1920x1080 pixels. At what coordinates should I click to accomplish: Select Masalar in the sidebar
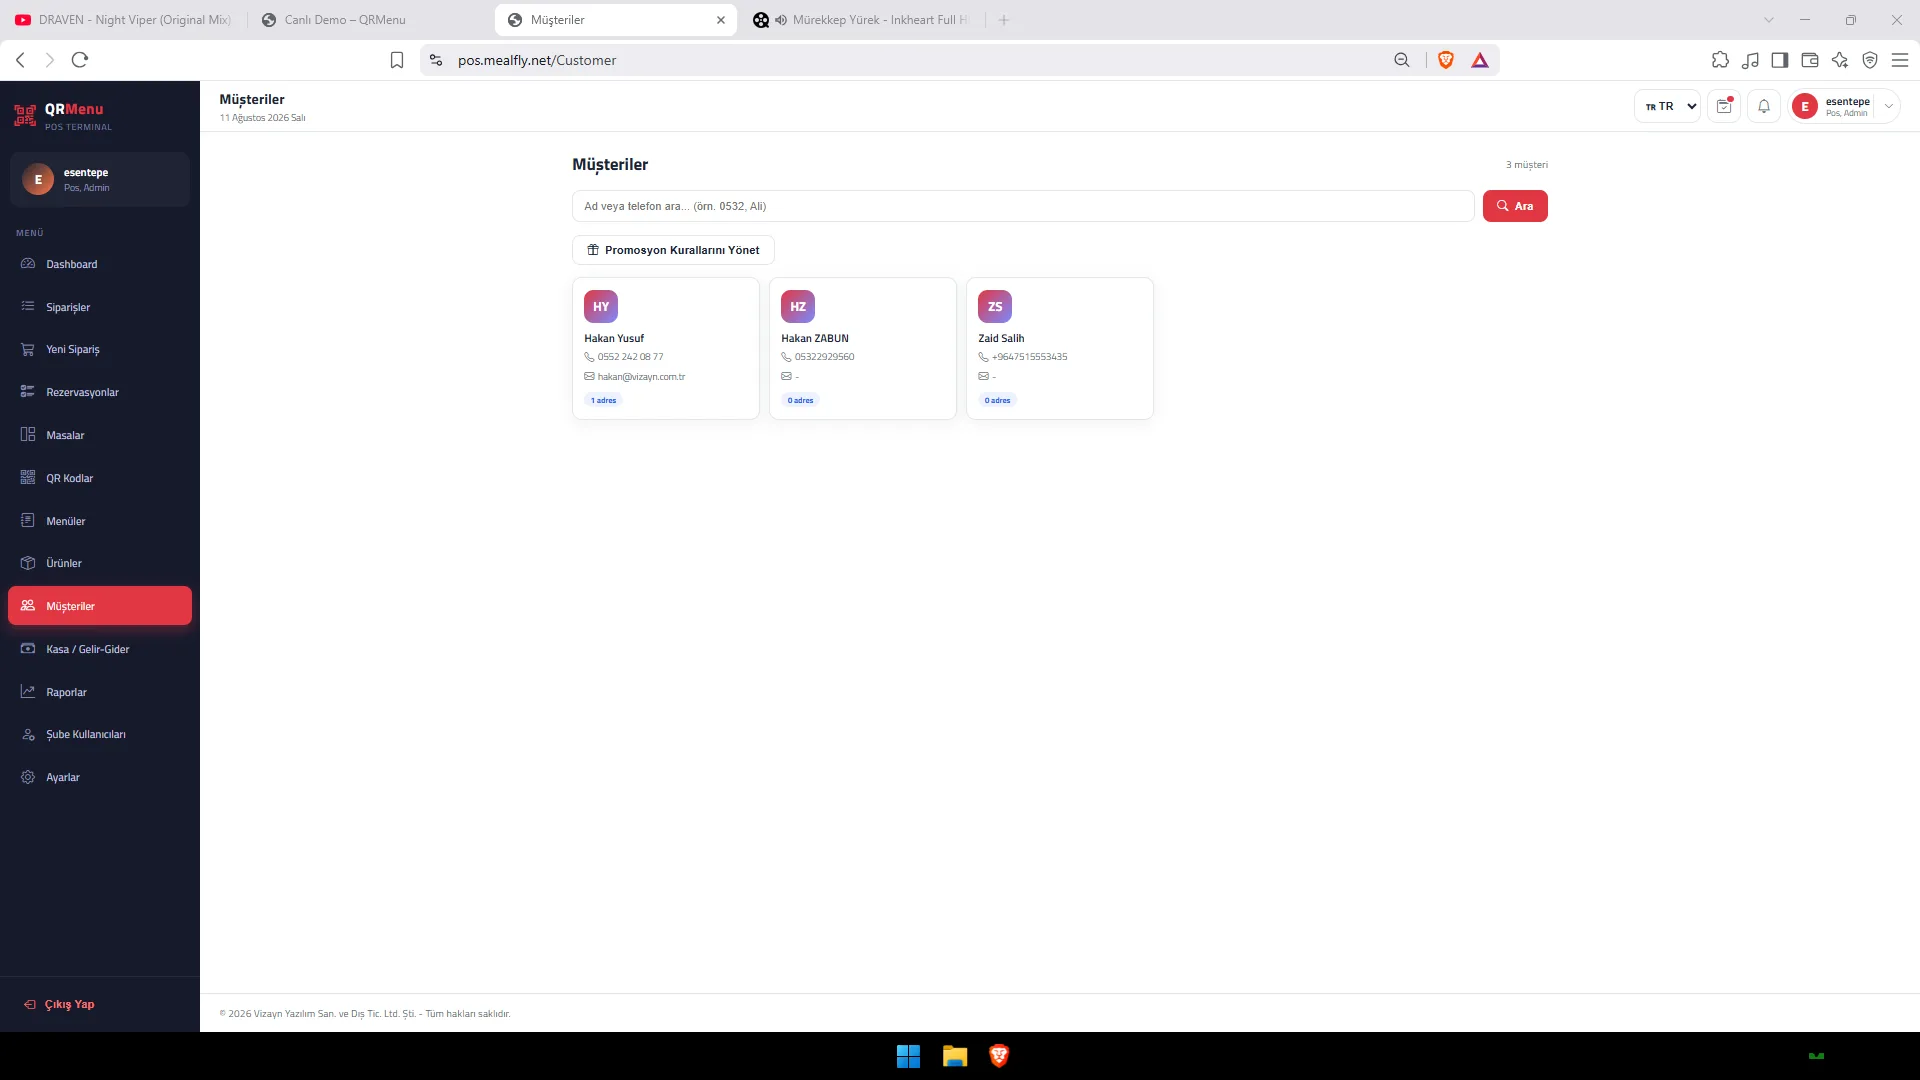click(x=100, y=435)
